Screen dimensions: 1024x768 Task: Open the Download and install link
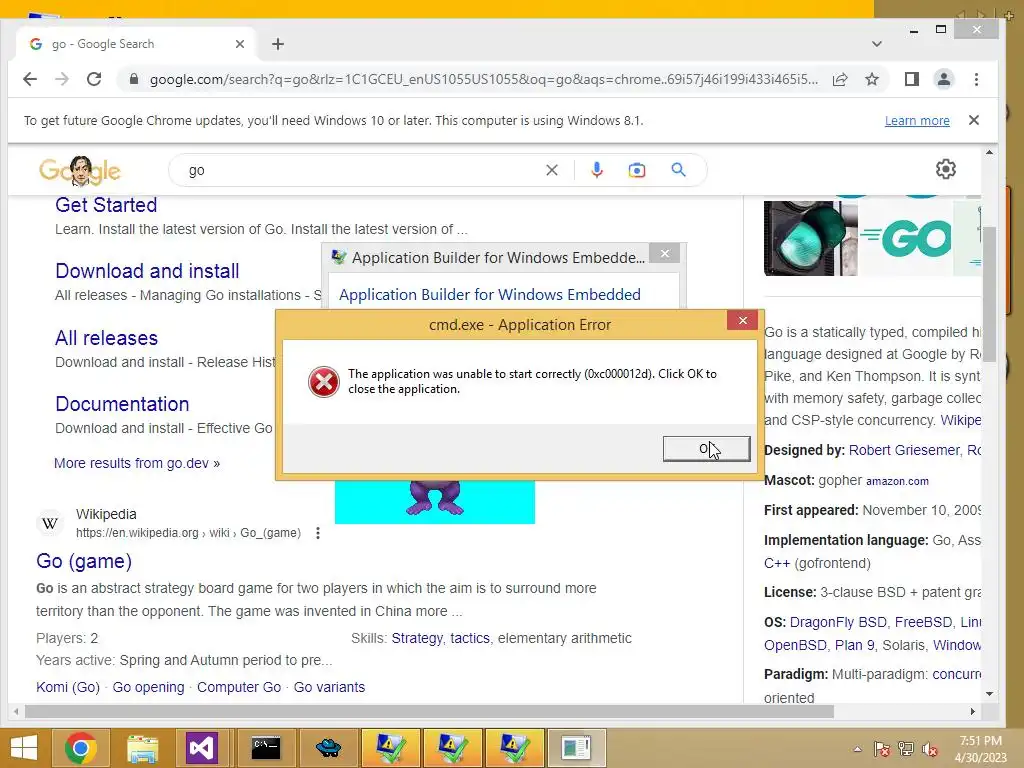(x=147, y=271)
